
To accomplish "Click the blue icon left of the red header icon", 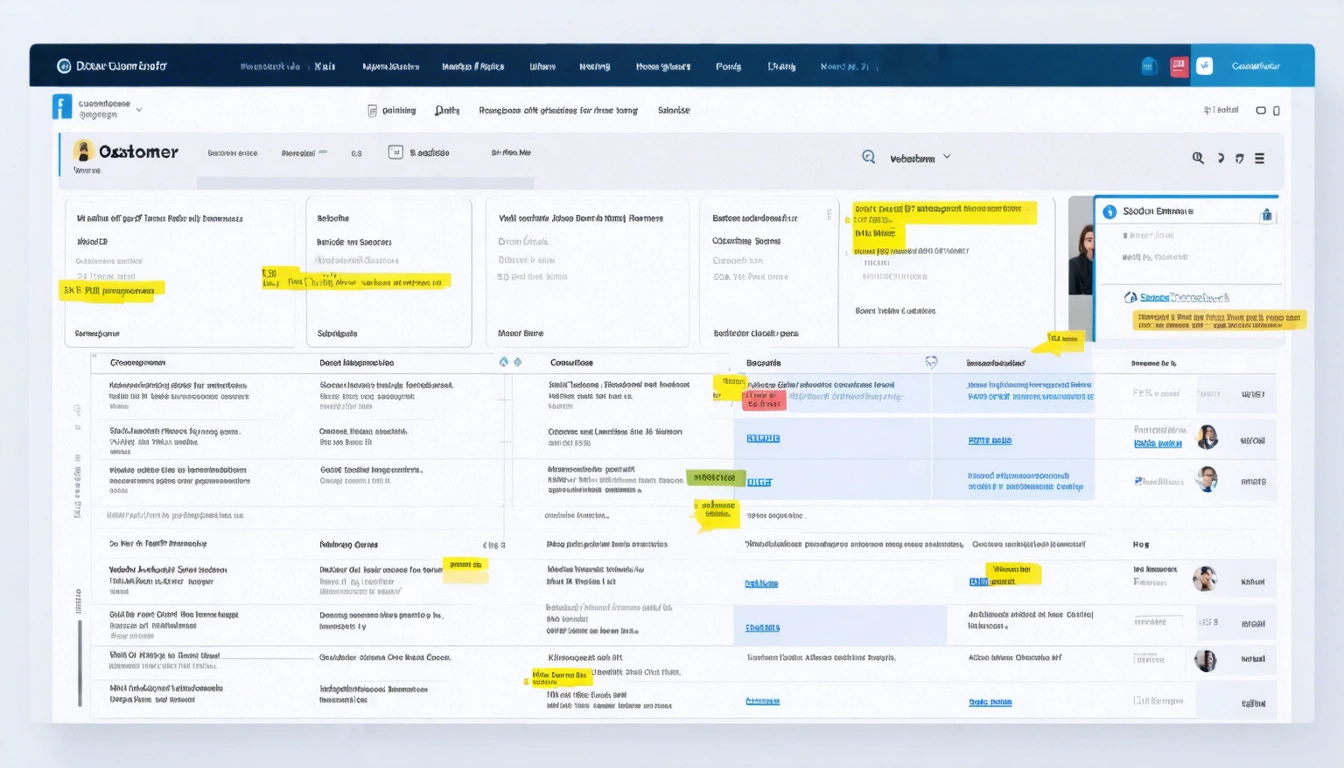I will [1149, 66].
